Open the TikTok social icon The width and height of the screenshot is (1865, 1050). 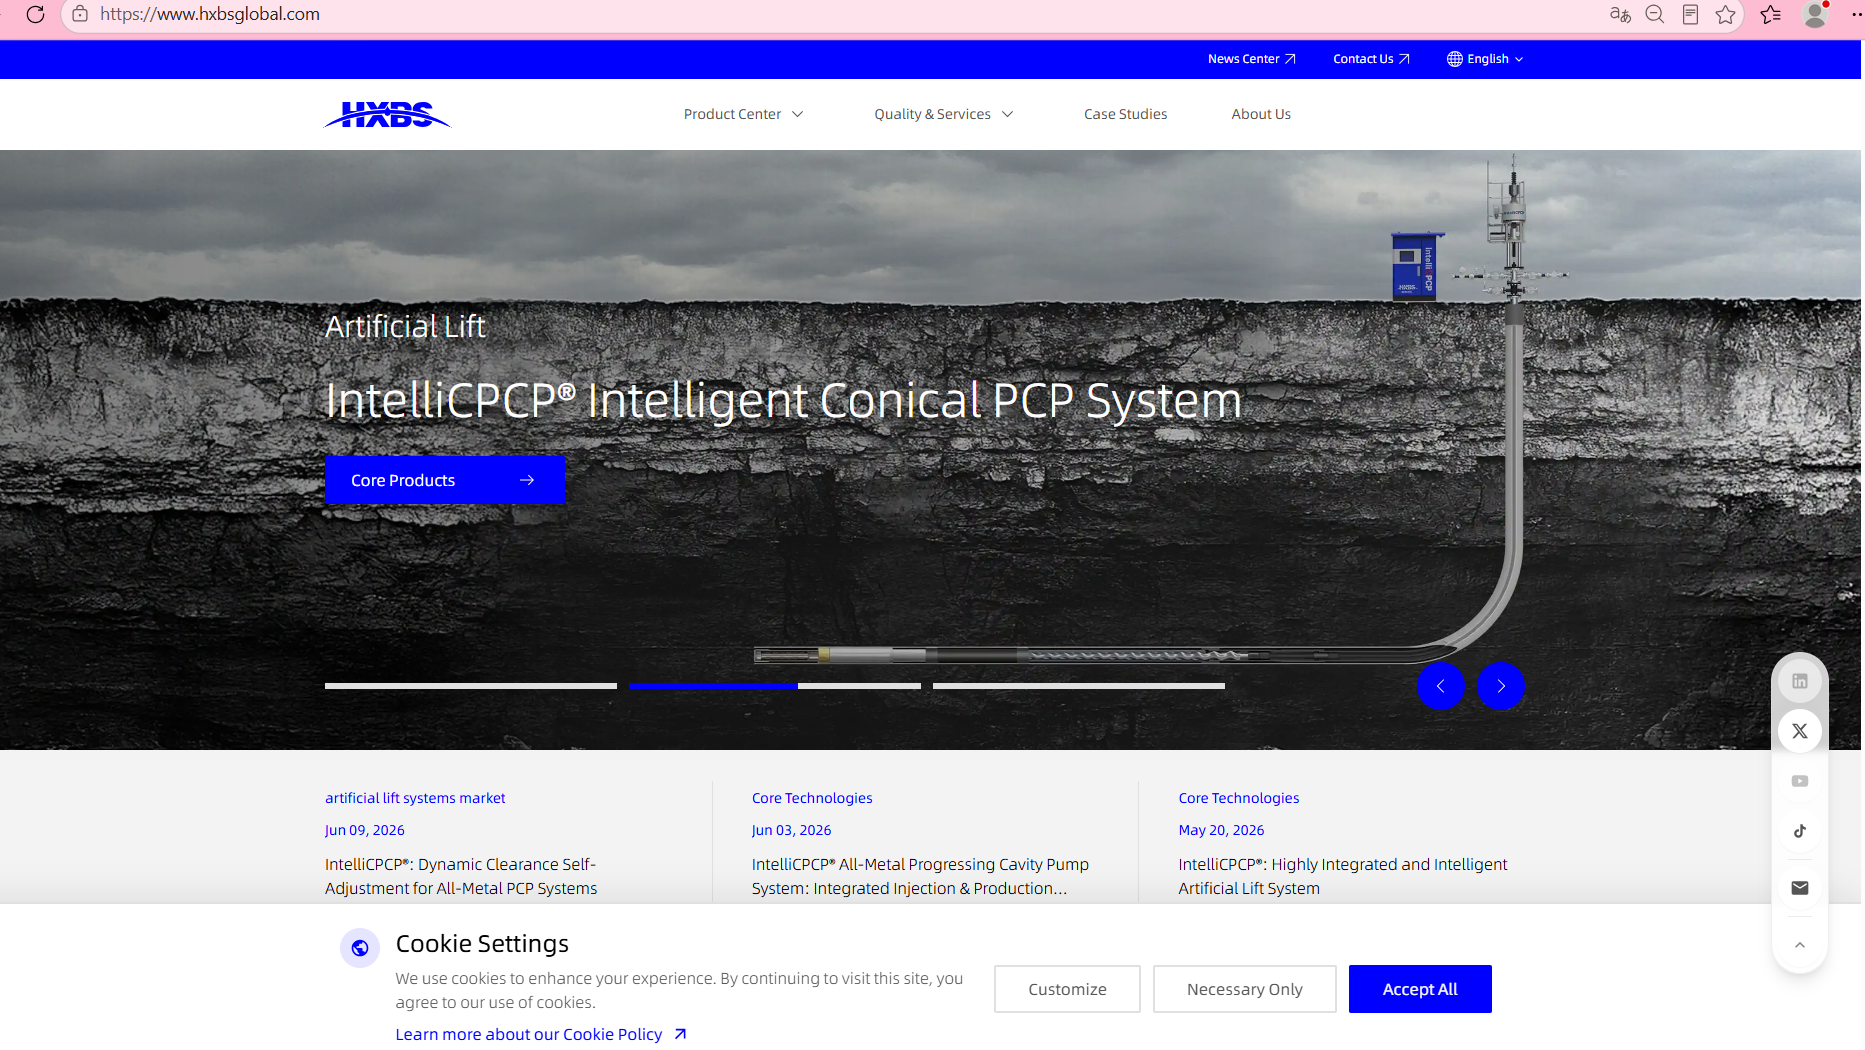click(1800, 831)
